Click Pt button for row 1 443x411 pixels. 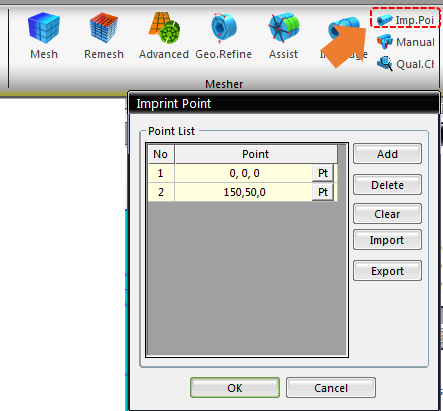[323, 173]
